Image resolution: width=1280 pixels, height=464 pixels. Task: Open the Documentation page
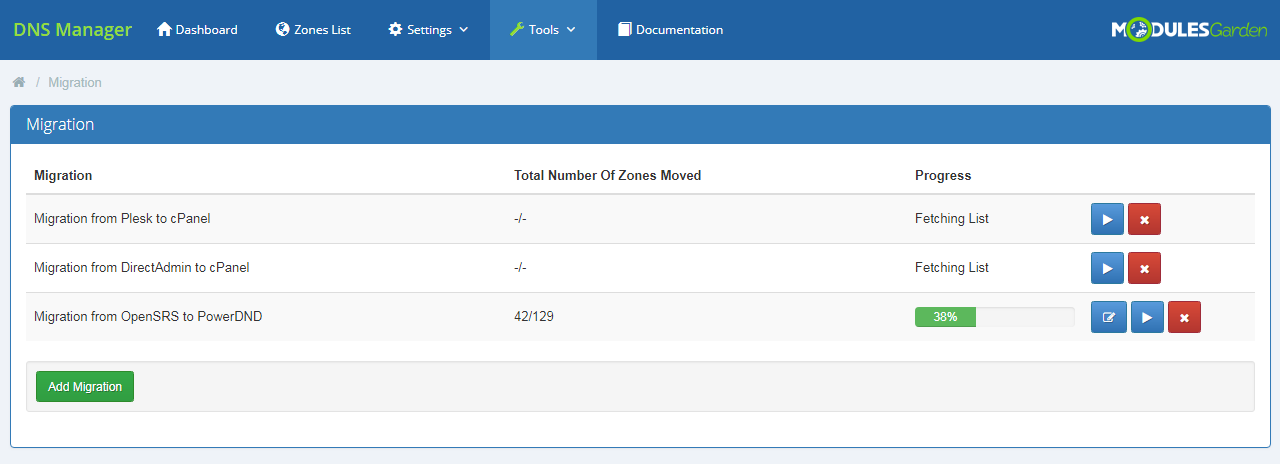point(670,30)
